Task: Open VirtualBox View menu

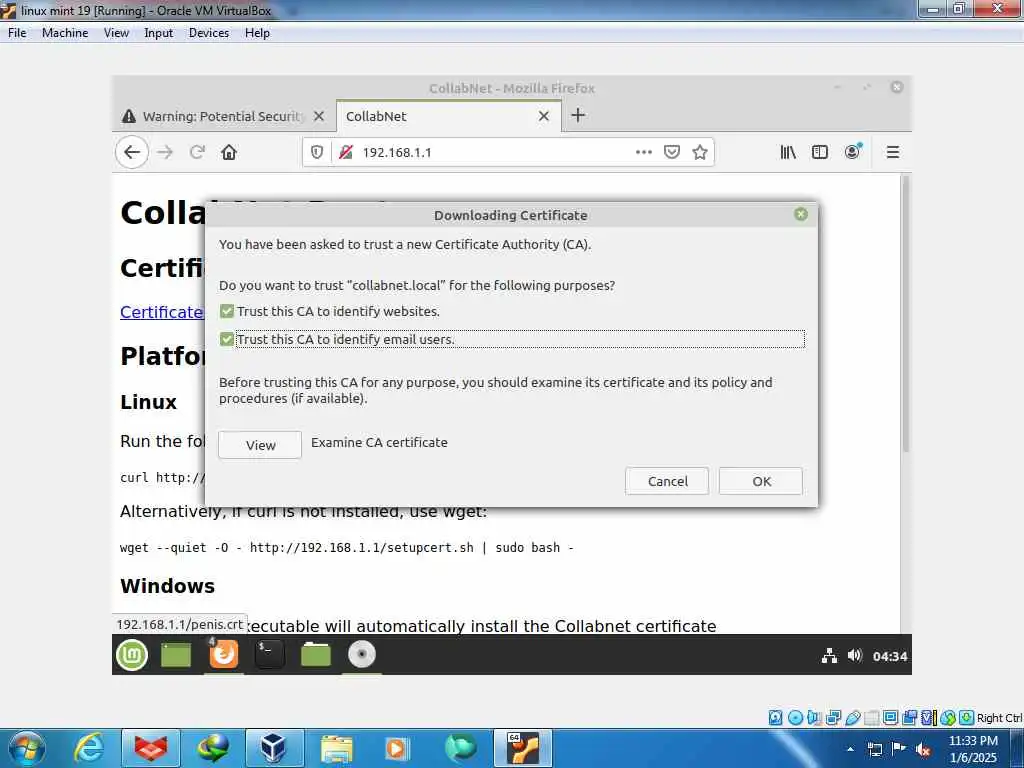Action: point(116,33)
